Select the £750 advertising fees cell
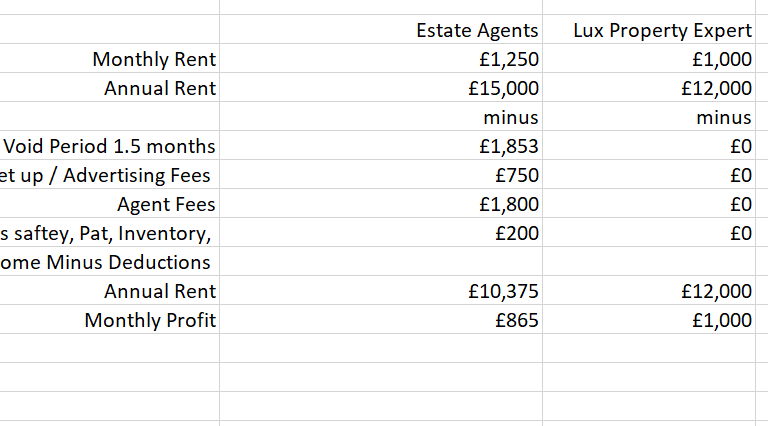Viewport: 768px width, 426px height. click(x=516, y=175)
